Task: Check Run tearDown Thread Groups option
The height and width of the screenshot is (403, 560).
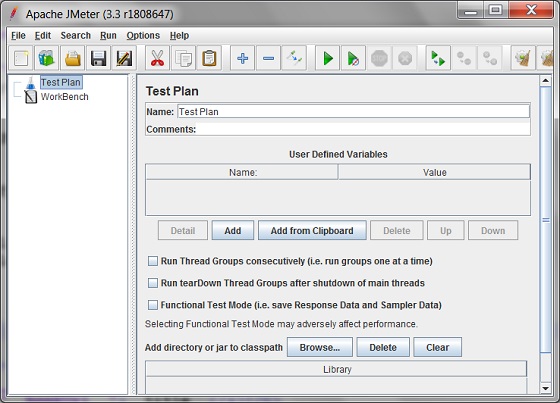Action: [x=153, y=283]
